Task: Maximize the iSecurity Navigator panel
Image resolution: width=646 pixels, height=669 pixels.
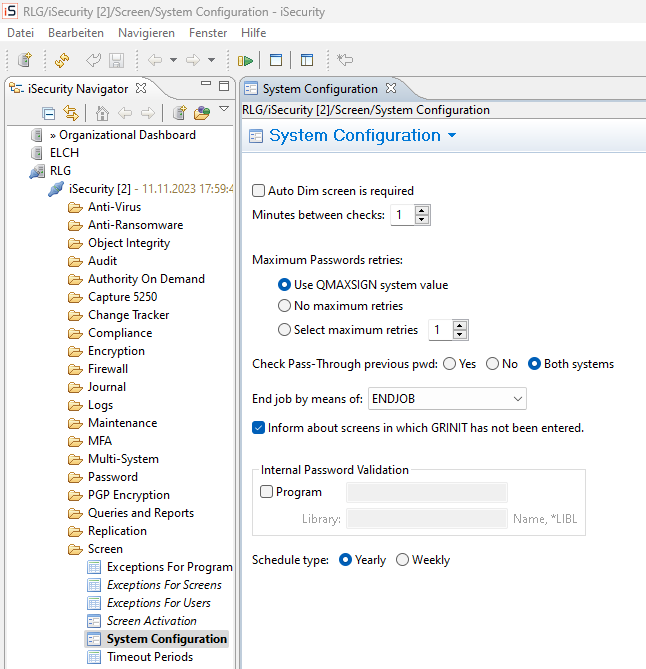Action: tap(224, 86)
